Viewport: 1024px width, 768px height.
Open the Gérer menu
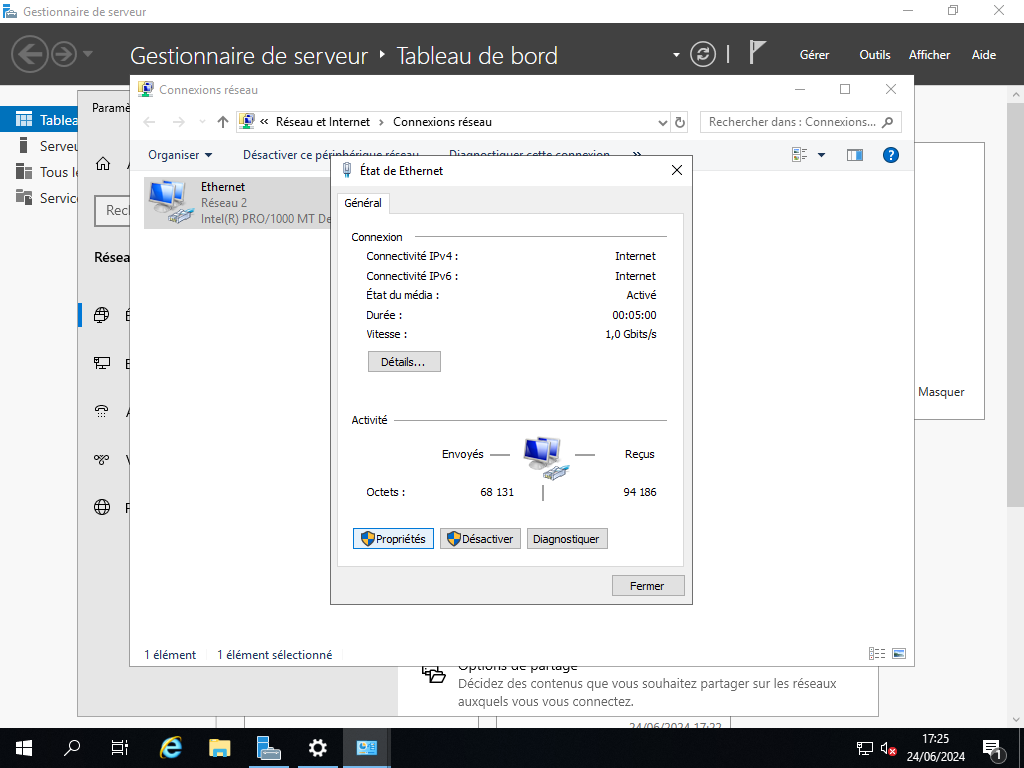[x=814, y=55]
